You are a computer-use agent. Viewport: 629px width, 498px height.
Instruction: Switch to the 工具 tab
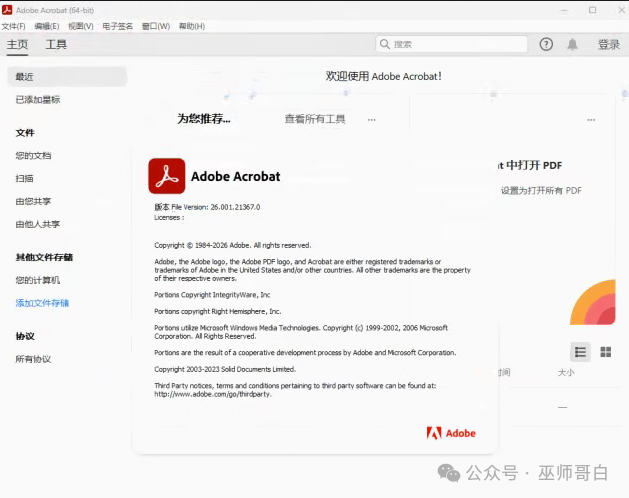56,44
